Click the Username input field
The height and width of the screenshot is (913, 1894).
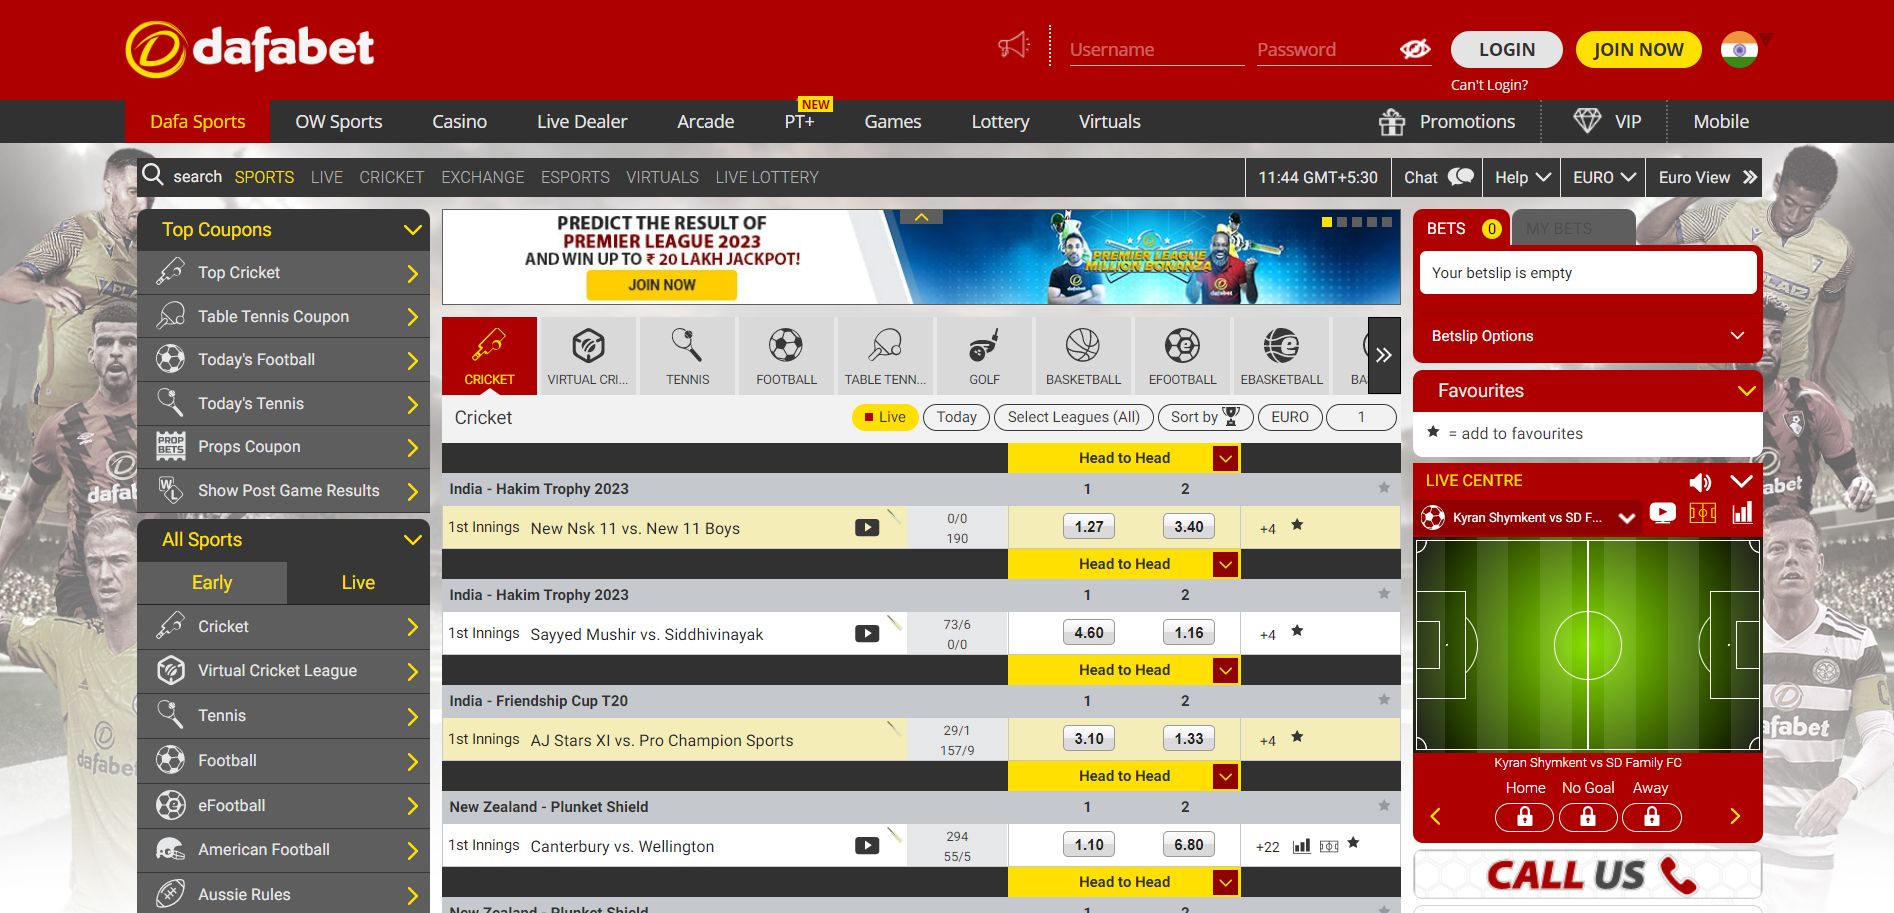pyautogui.click(x=1157, y=49)
